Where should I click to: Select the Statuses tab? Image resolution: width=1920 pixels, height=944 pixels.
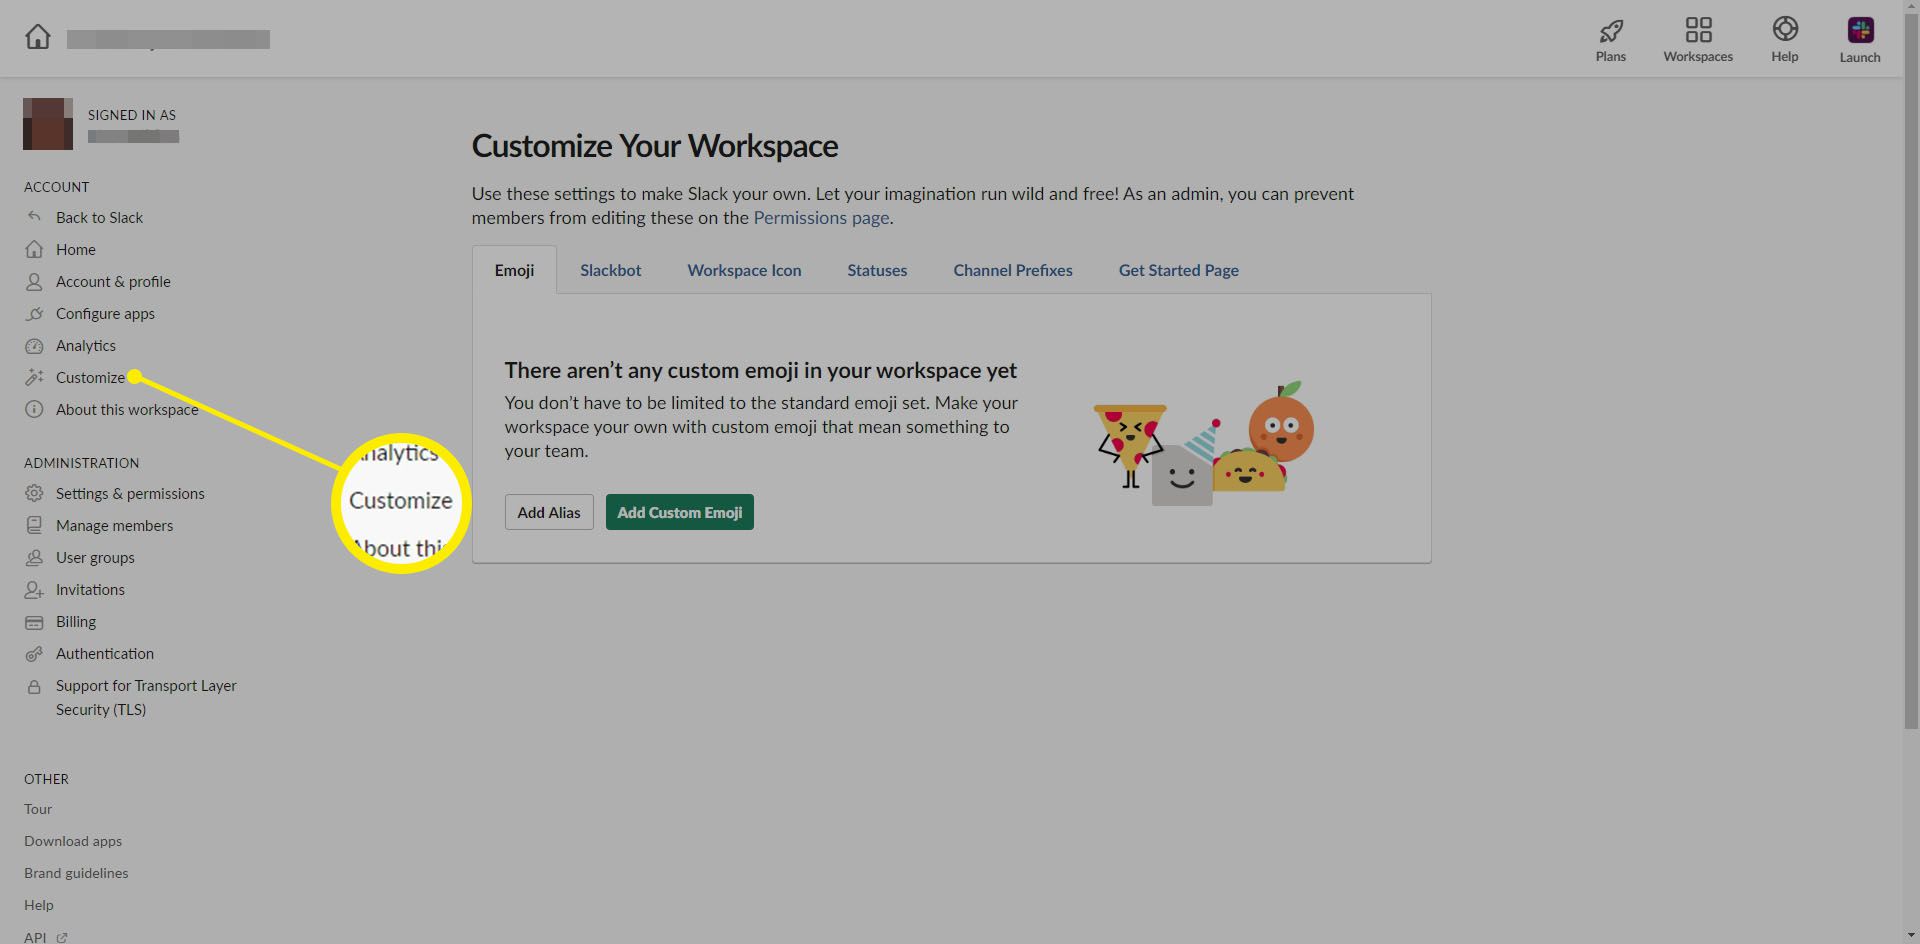(877, 270)
